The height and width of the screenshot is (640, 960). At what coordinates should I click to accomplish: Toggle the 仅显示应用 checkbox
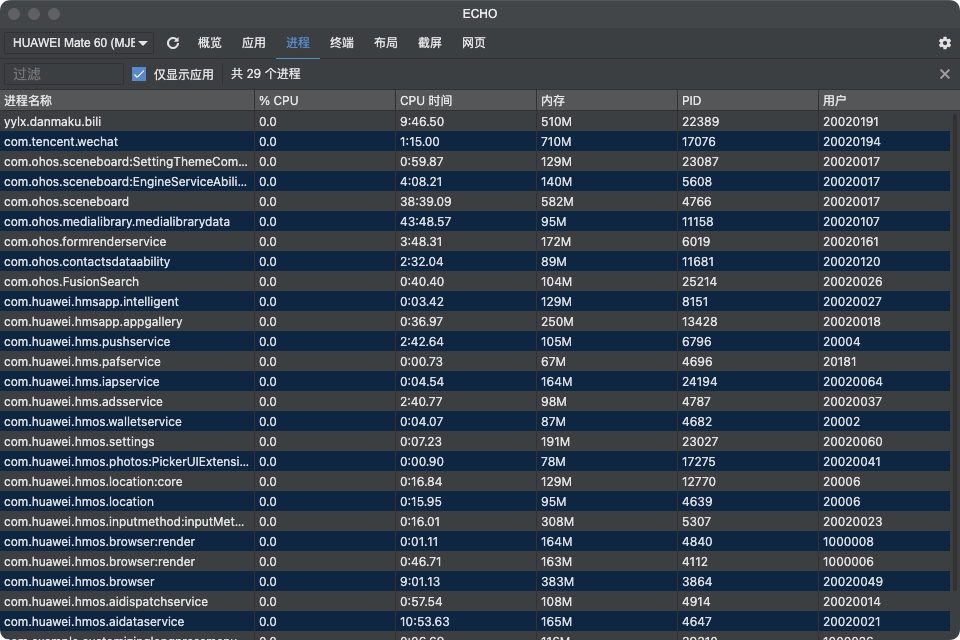point(139,74)
